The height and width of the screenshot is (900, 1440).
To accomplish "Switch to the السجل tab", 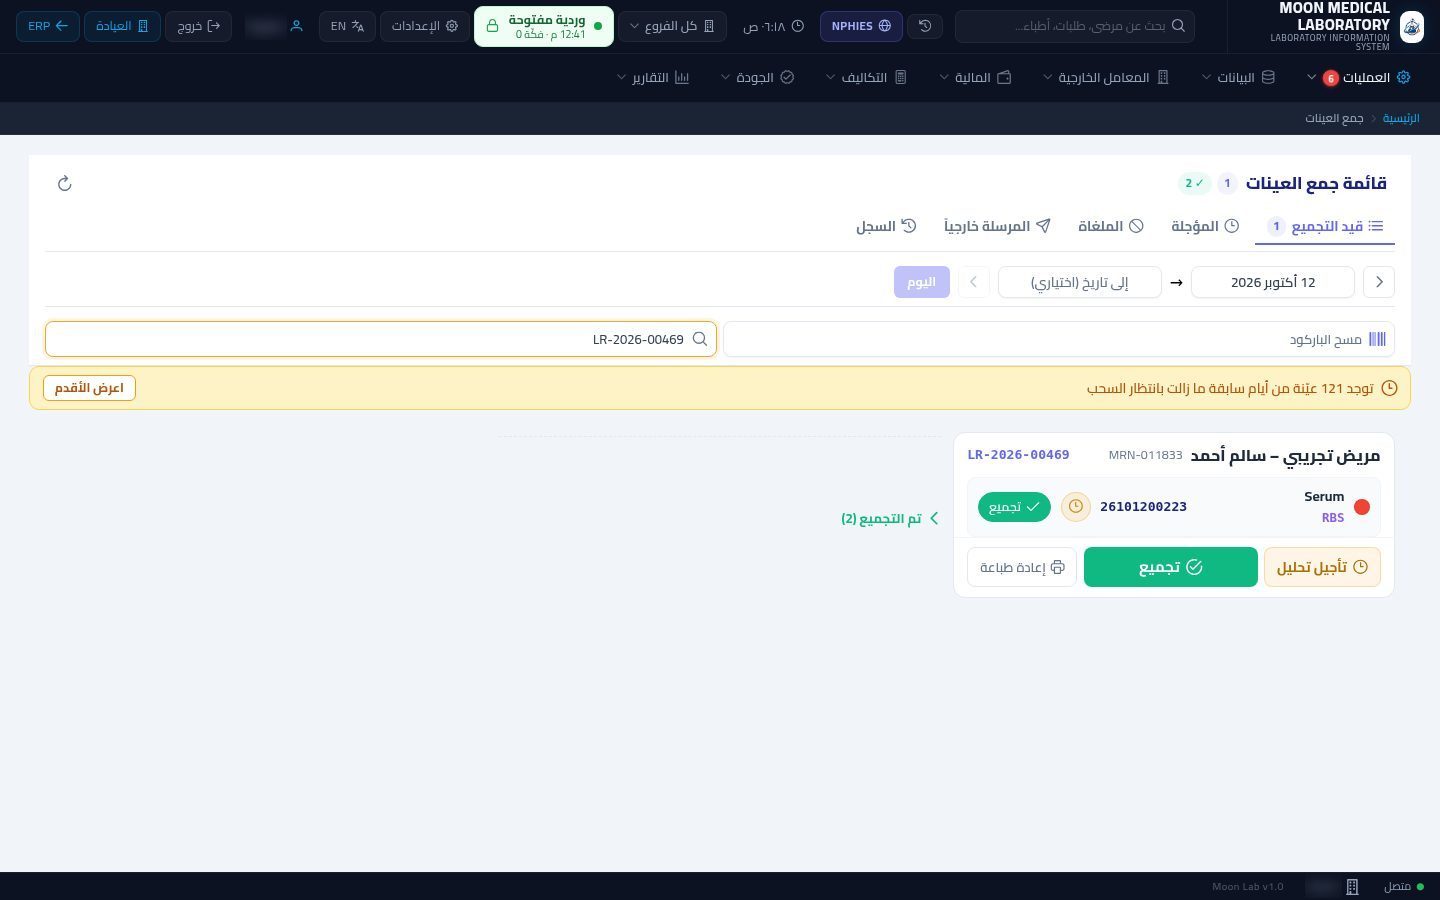I will coord(886,226).
